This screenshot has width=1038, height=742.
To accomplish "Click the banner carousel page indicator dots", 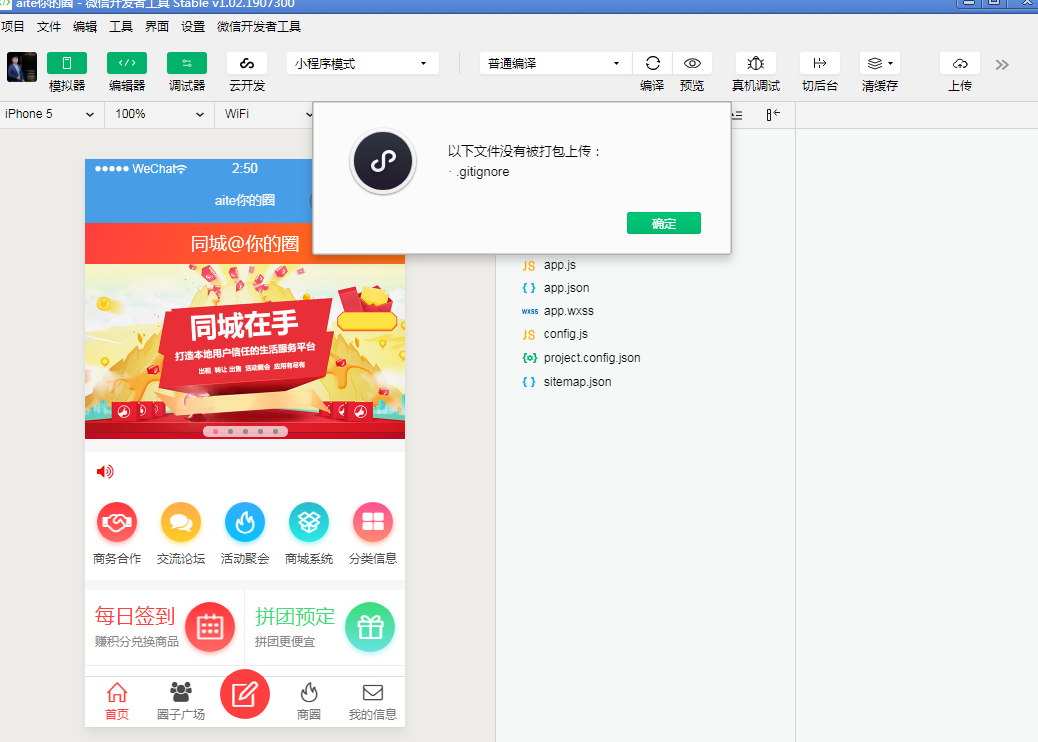I will click(245, 432).
